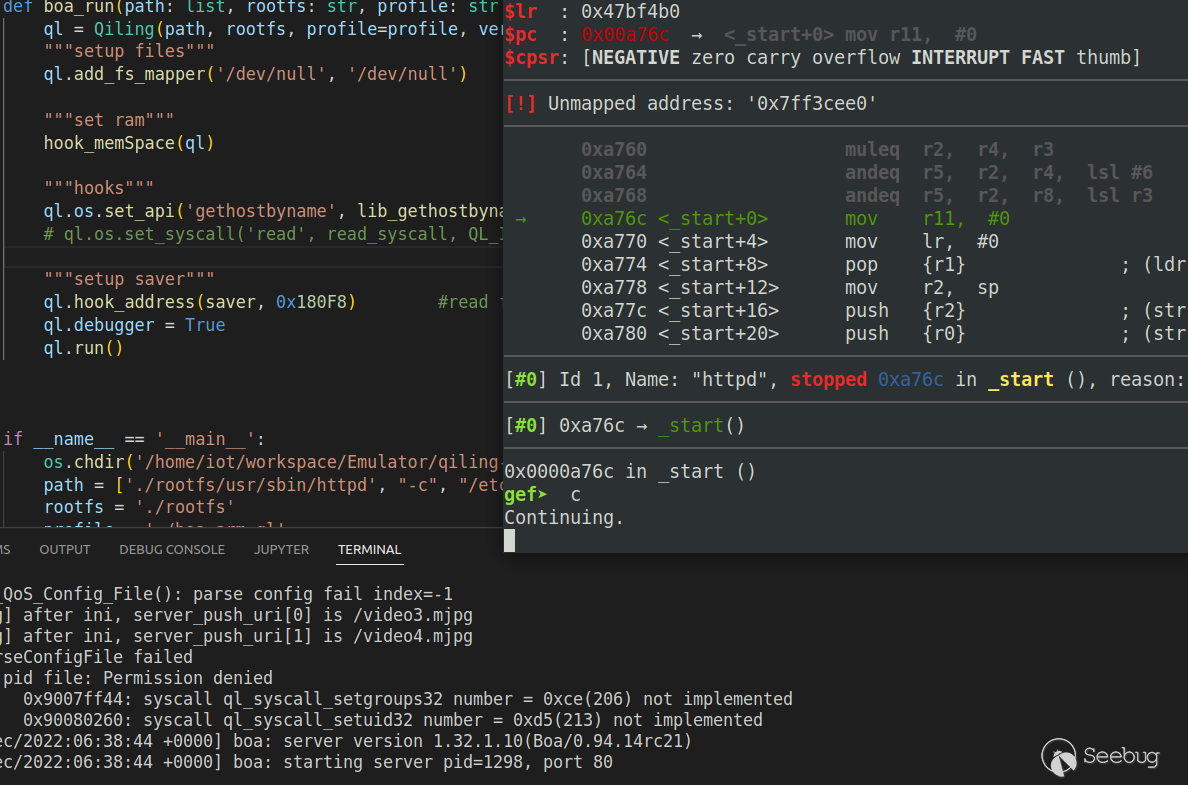Select the 0x180F8 address in hook_address
This screenshot has width=1188, height=785.
click(x=315, y=302)
